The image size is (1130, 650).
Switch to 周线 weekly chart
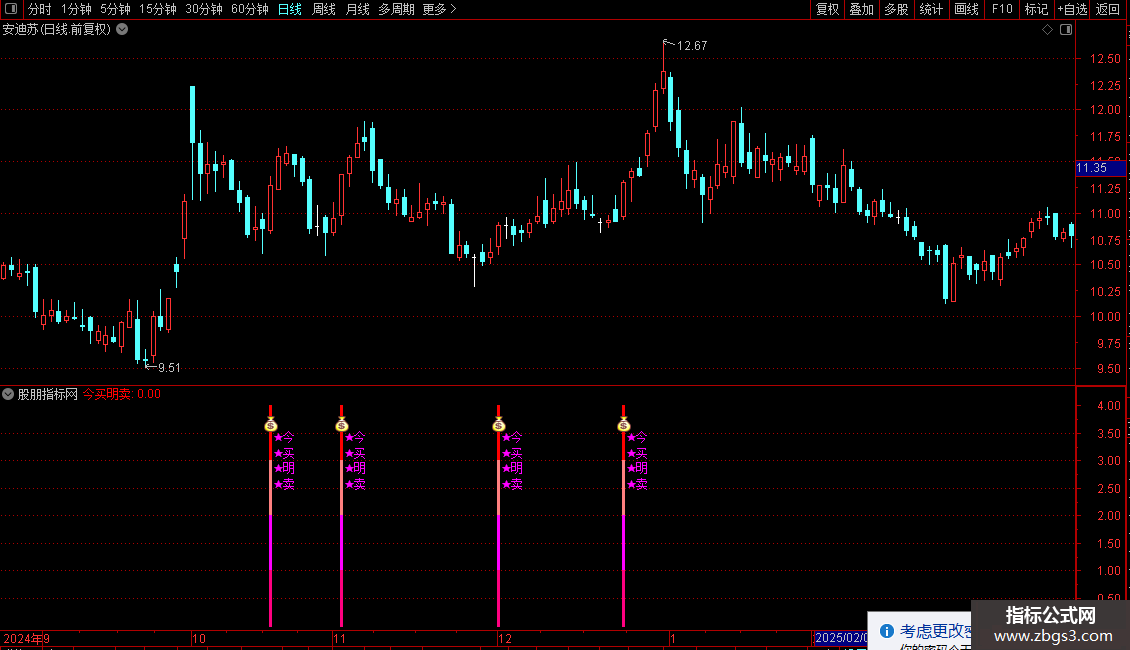pyautogui.click(x=324, y=9)
